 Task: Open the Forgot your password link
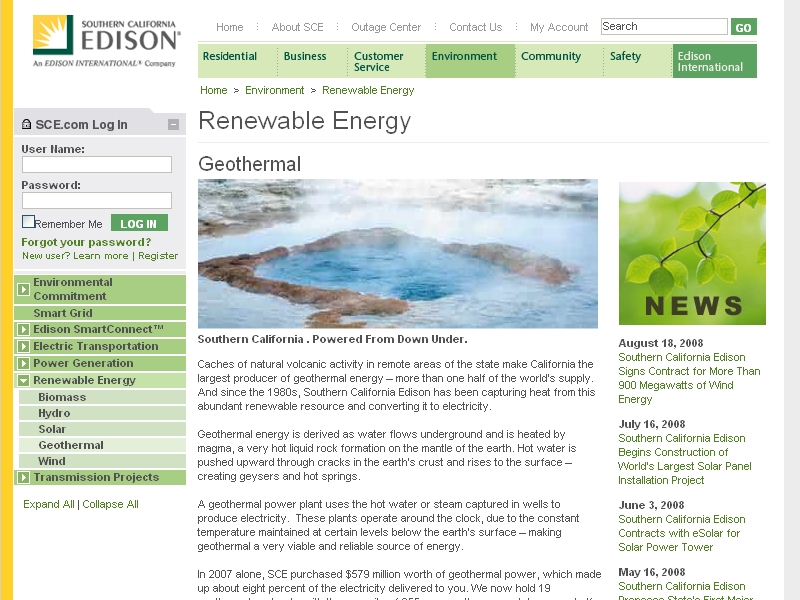pos(86,242)
